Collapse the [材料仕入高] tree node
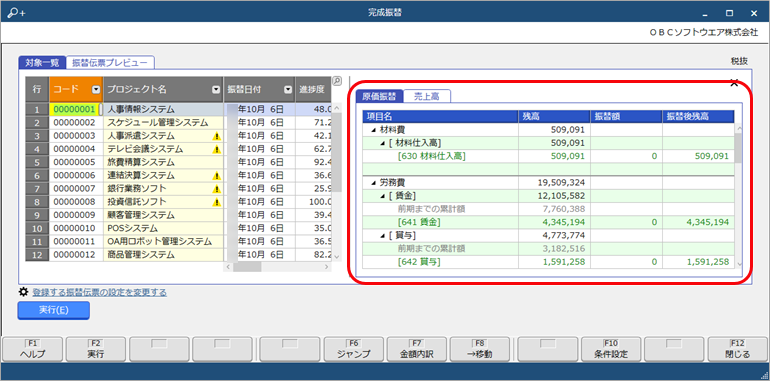This screenshot has width=770, height=381. (x=383, y=143)
